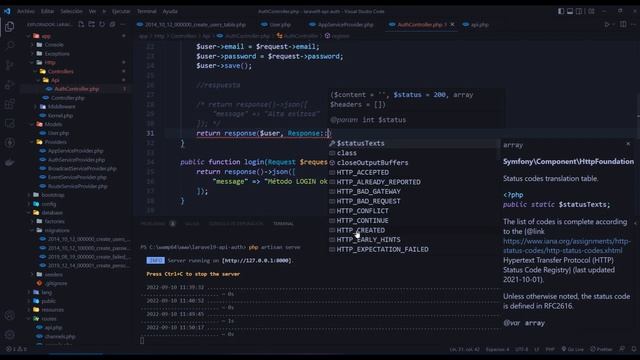Switch to AppServiceProvider.php editor tab
This screenshot has height=360, width=640.
342,24
